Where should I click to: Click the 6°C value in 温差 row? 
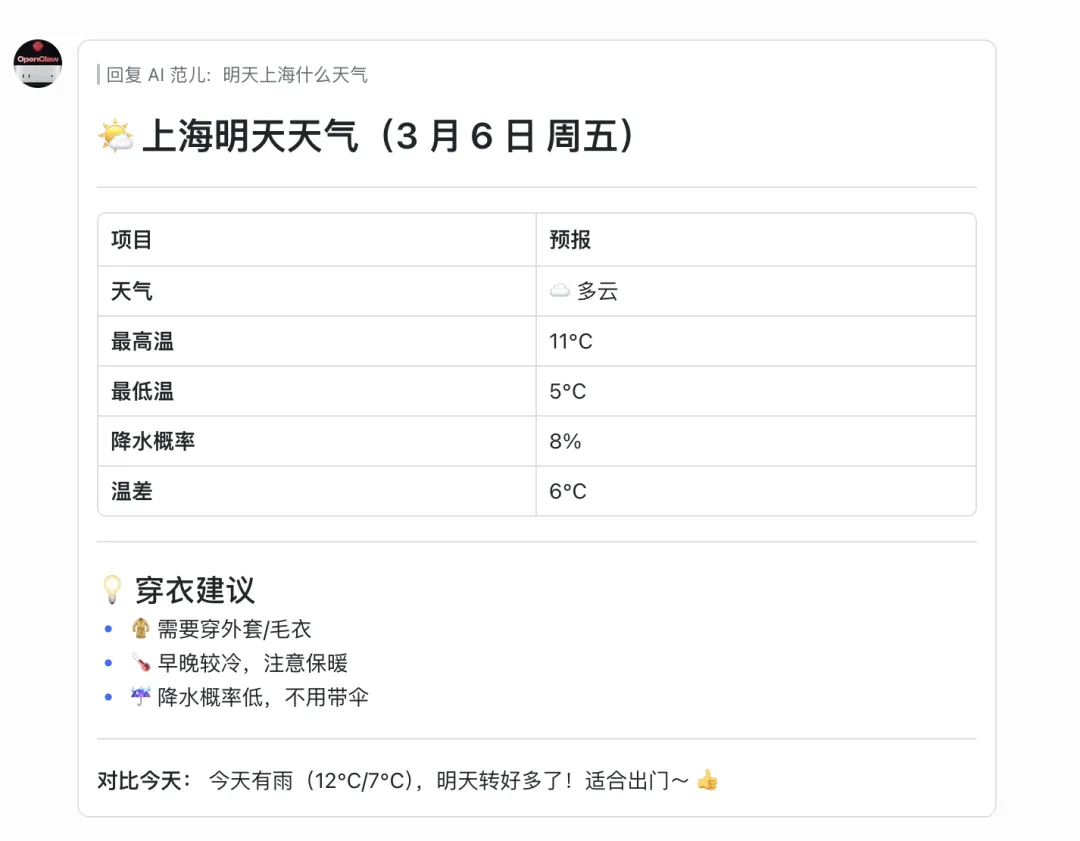click(568, 491)
